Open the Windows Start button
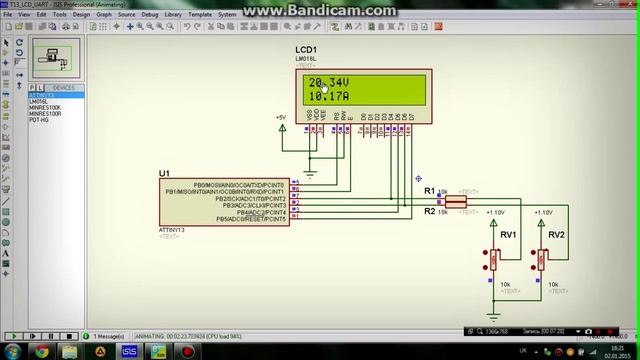 point(13,351)
